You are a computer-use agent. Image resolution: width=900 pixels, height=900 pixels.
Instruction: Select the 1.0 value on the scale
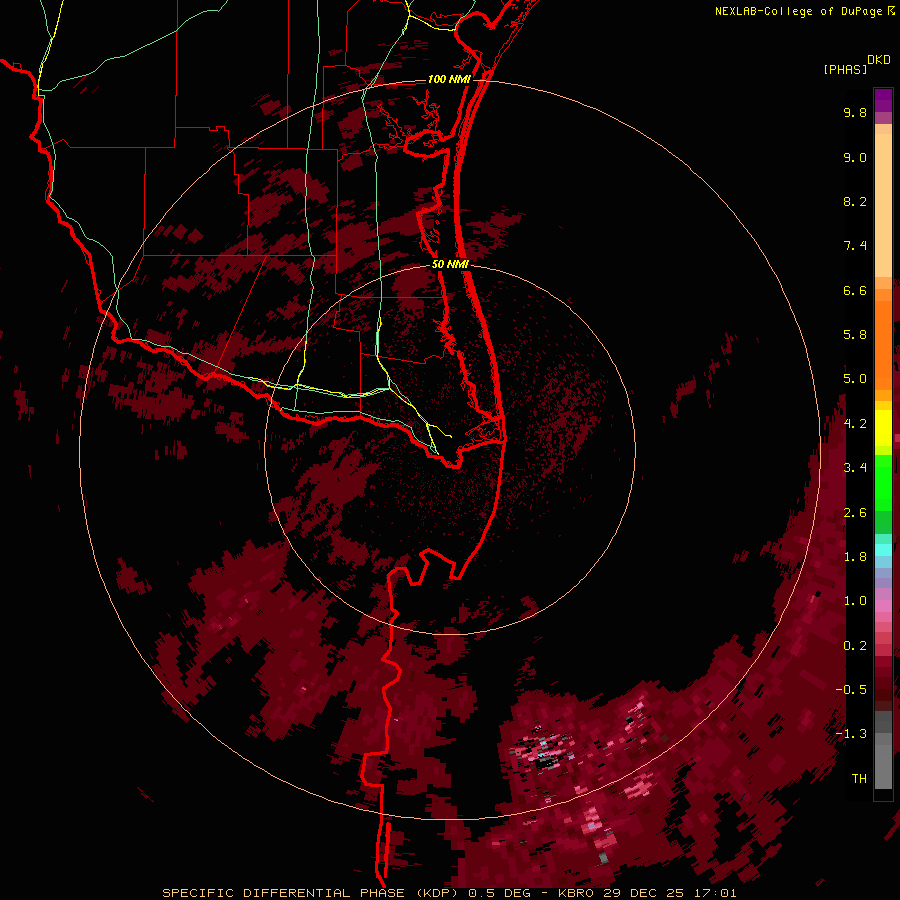[x=855, y=601]
